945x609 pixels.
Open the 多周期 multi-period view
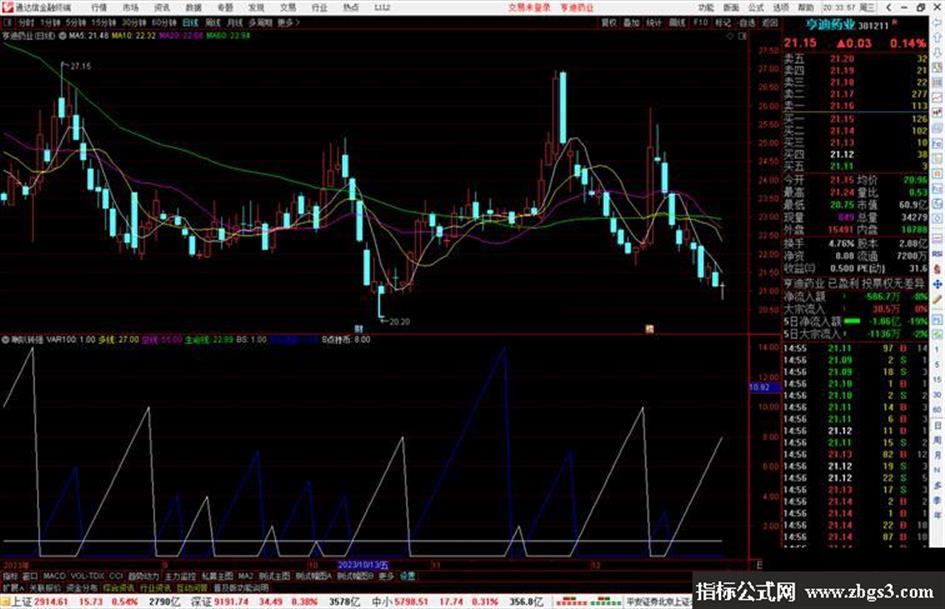tap(260, 22)
